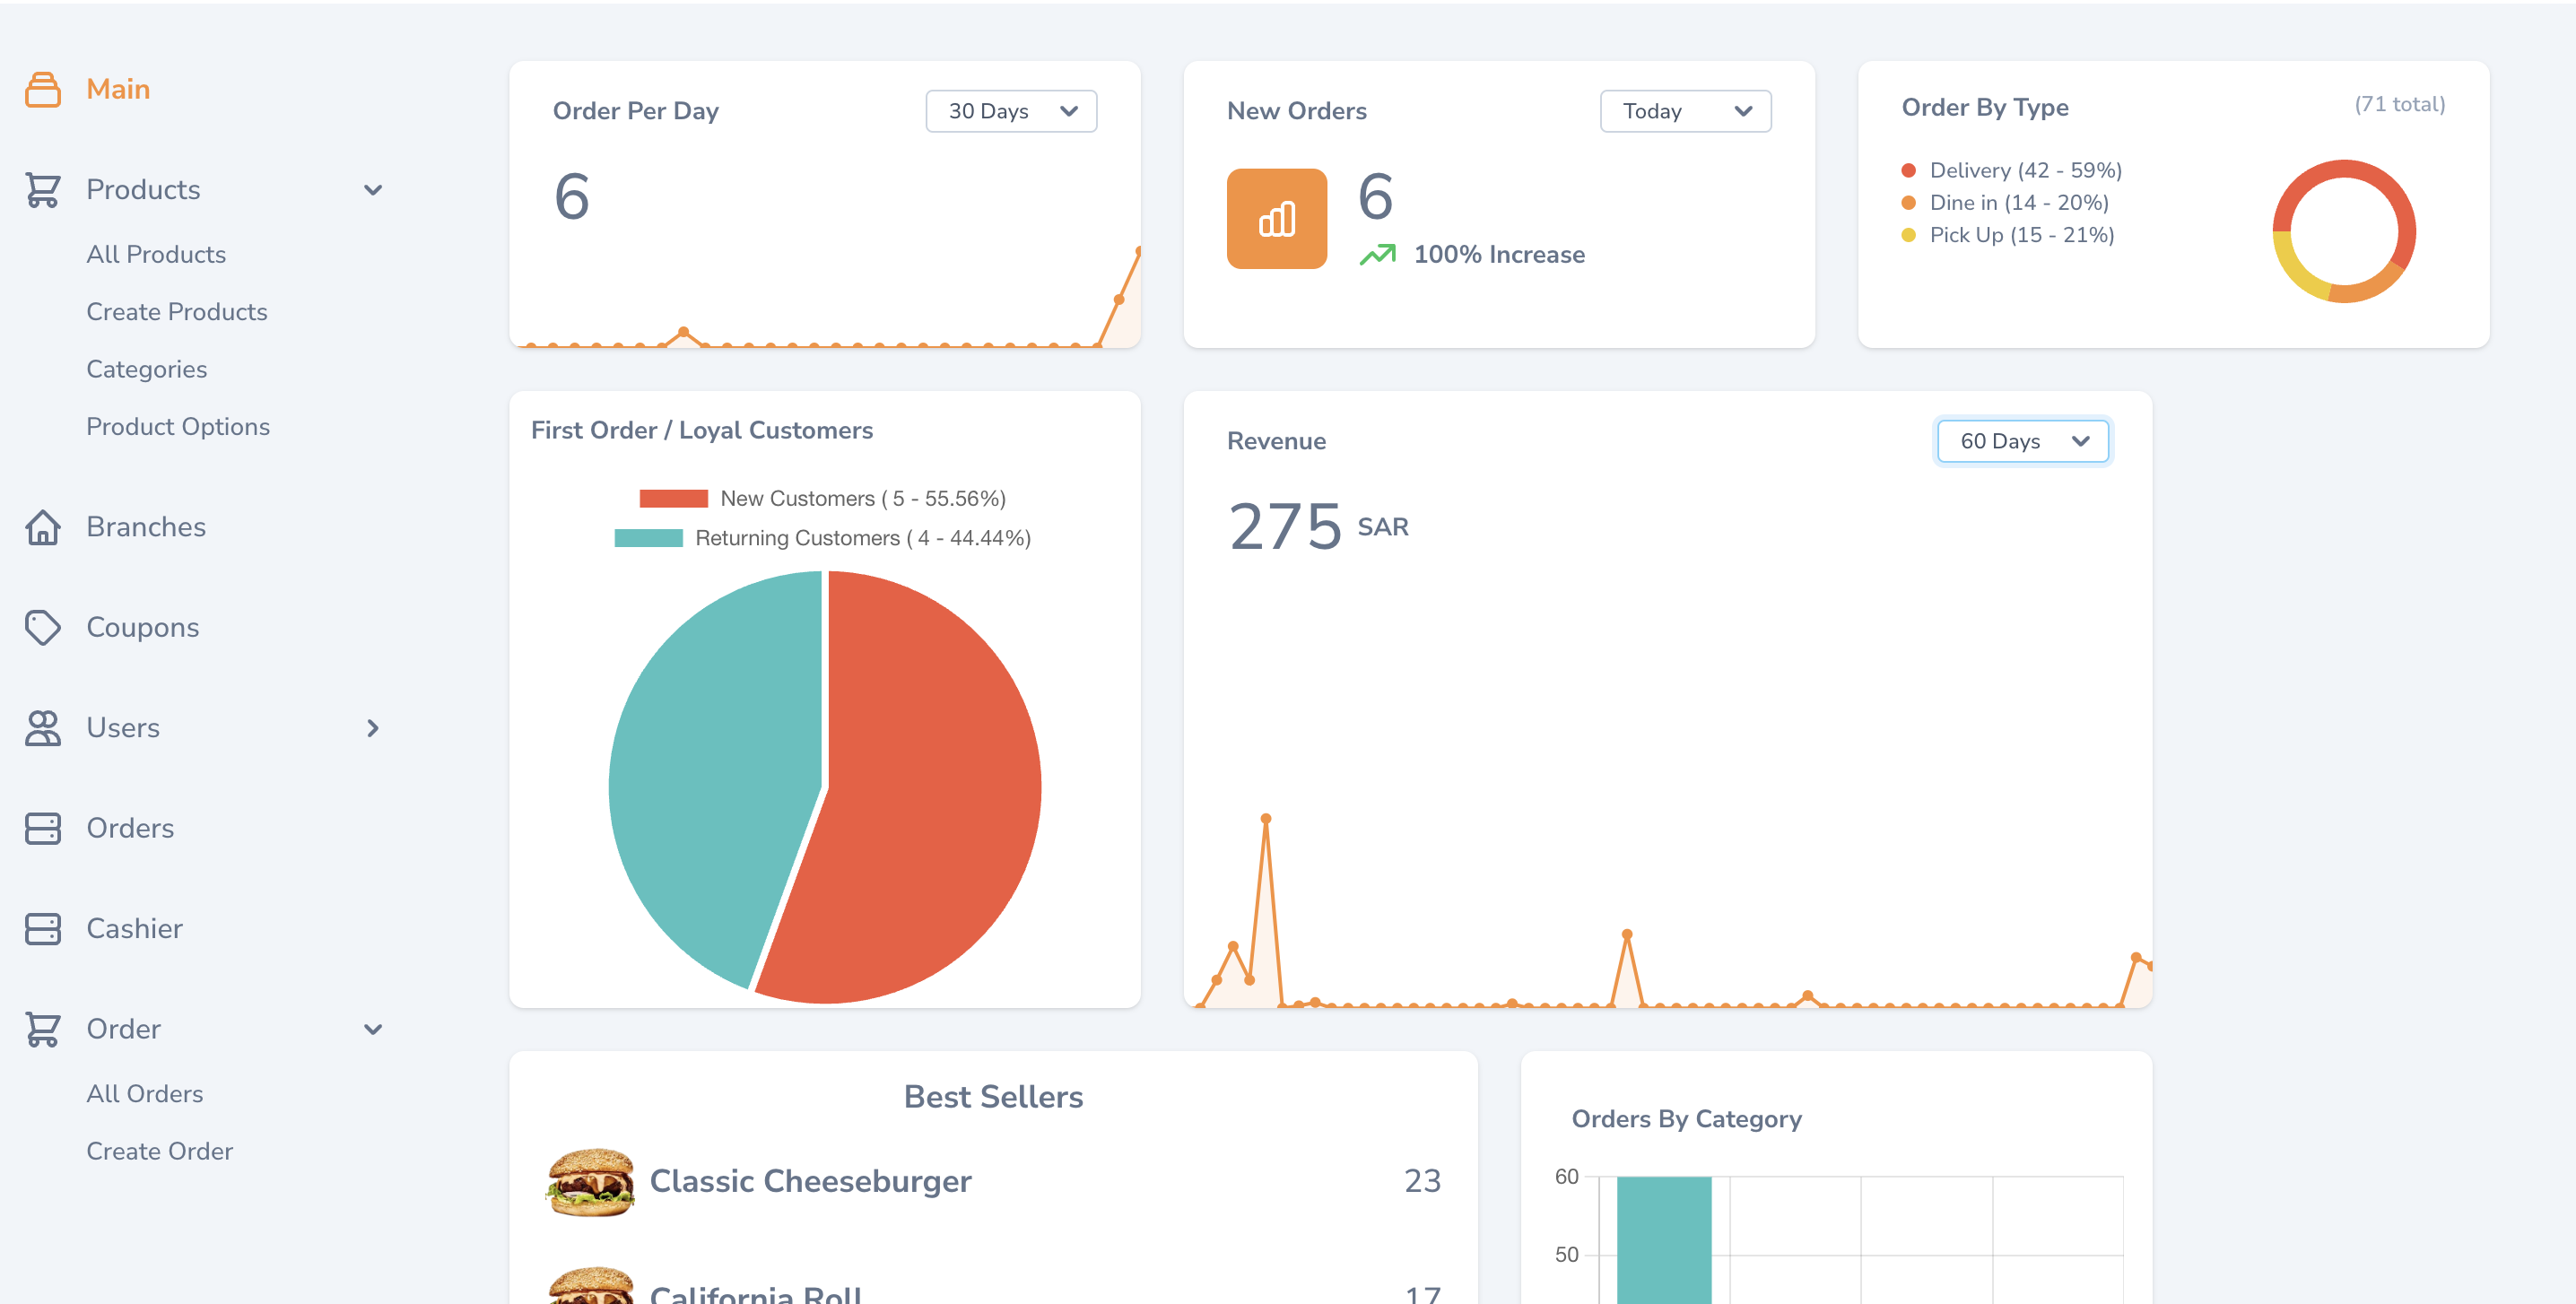Click the green increase trend arrow icon
Viewport: 2576px width, 1304px height.
click(1377, 255)
